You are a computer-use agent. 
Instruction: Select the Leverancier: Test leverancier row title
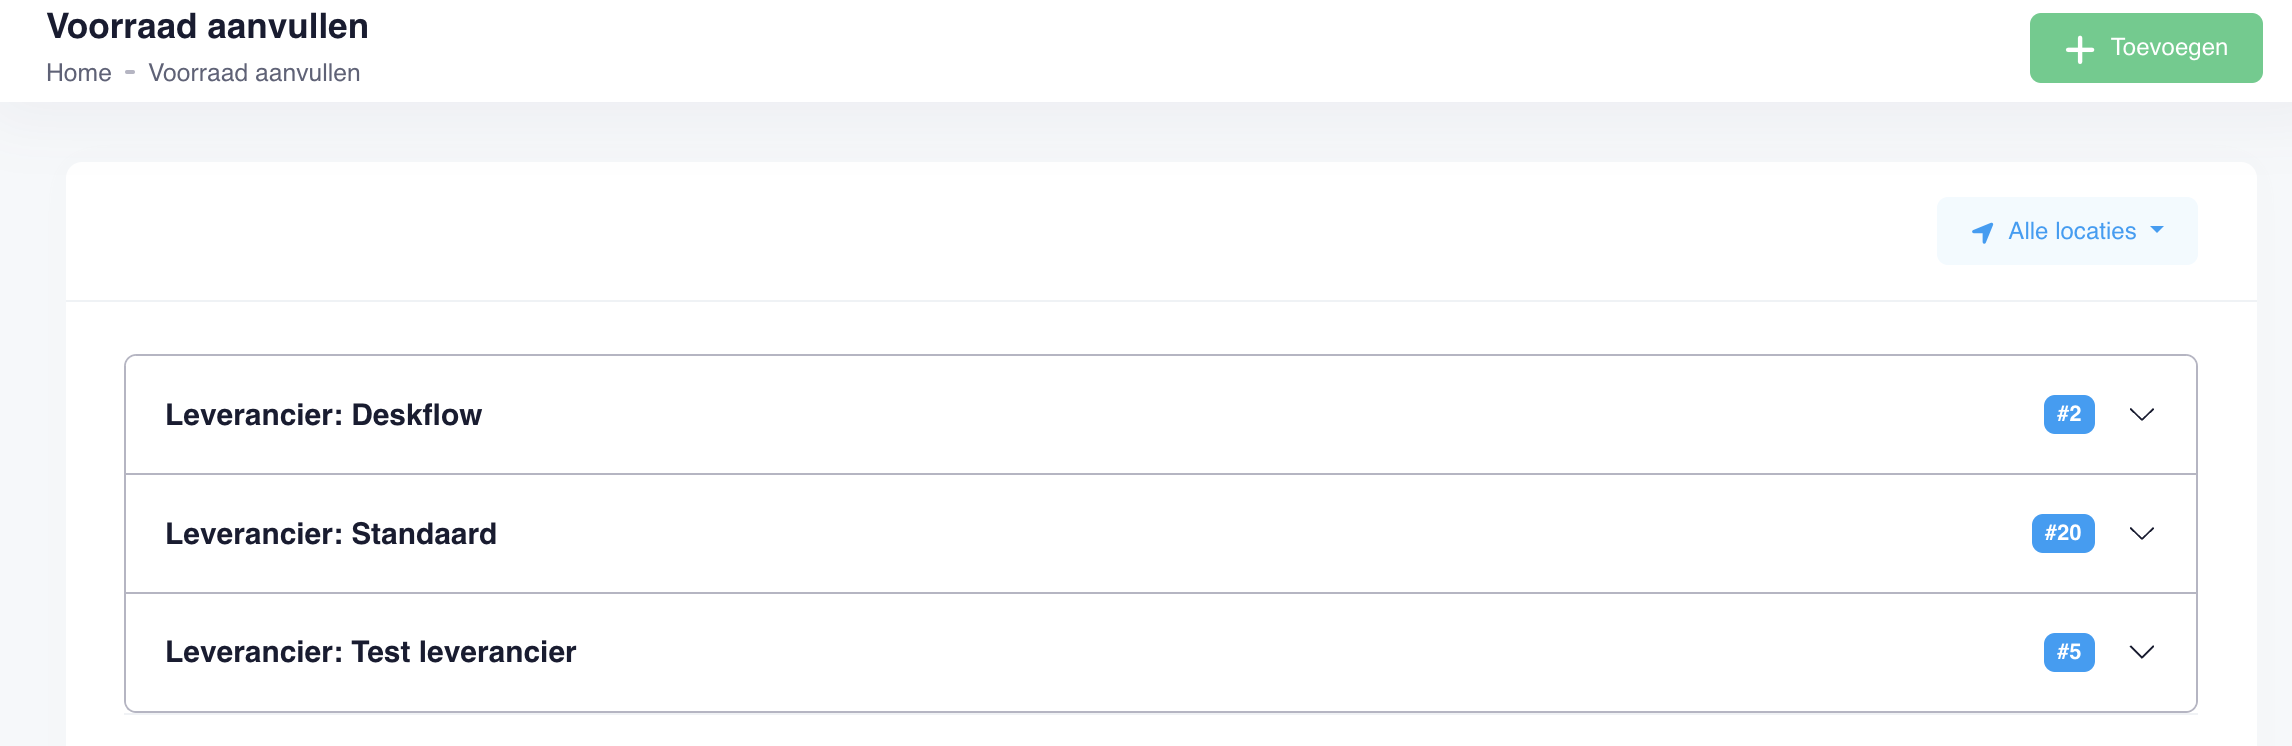[x=371, y=652]
